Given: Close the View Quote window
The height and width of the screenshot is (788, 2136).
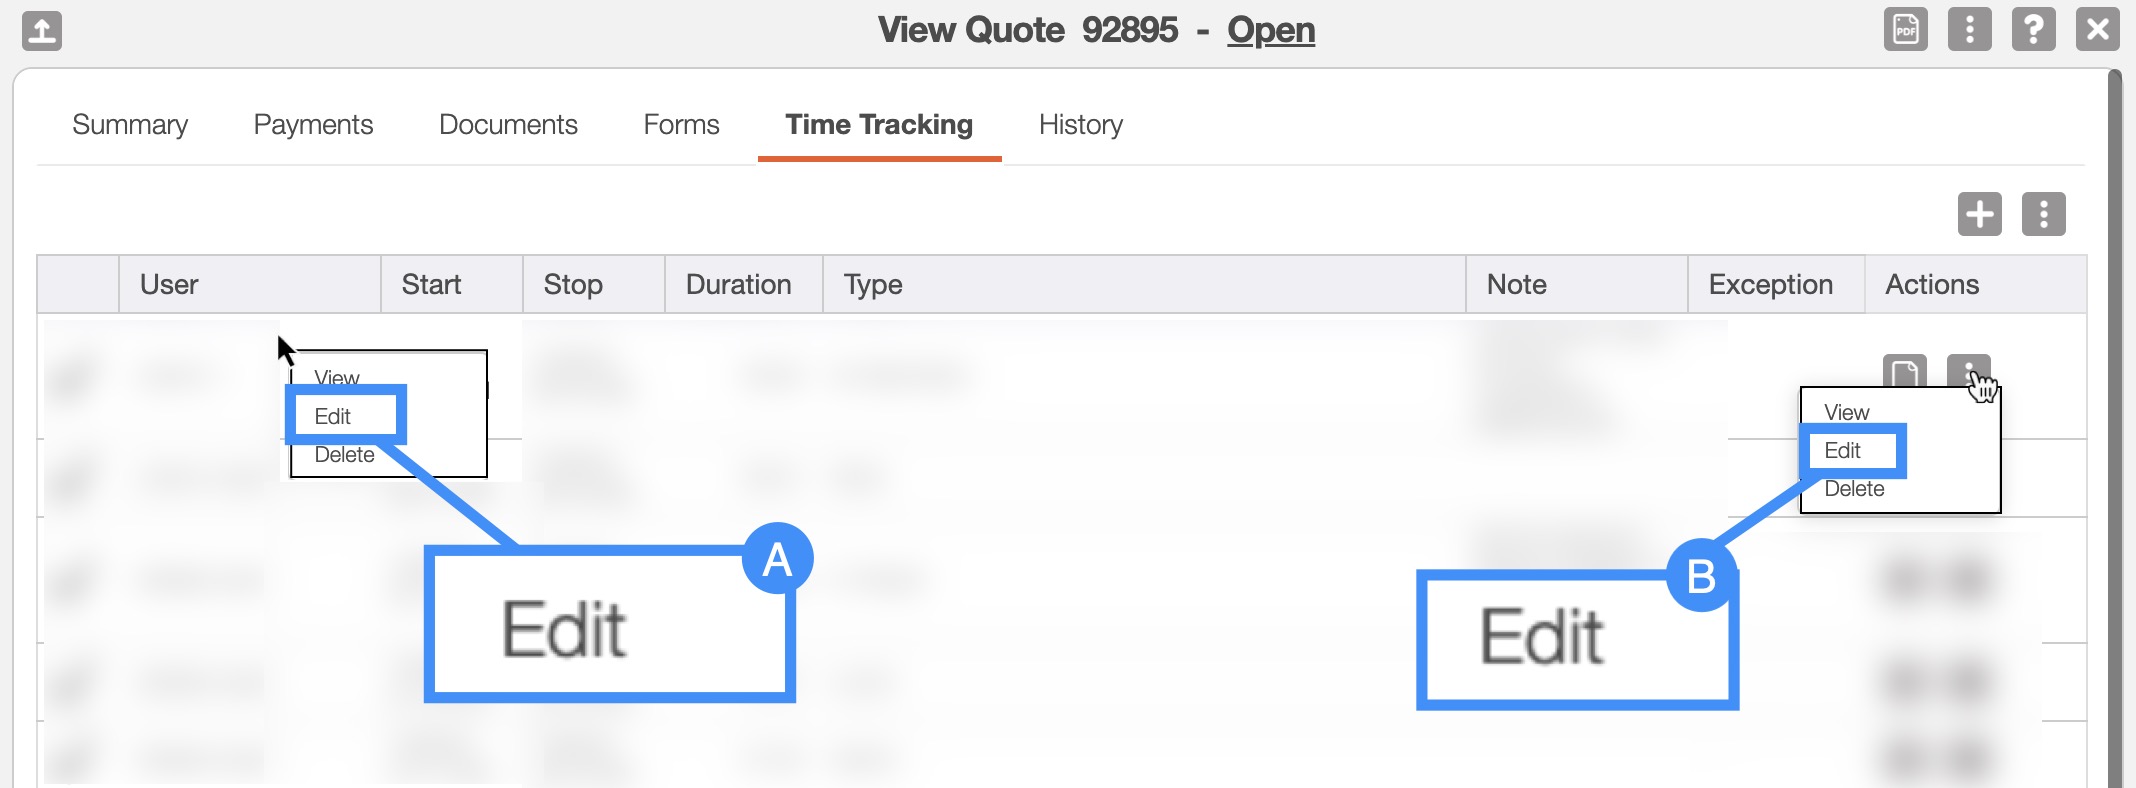Looking at the screenshot, I should (2097, 29).
